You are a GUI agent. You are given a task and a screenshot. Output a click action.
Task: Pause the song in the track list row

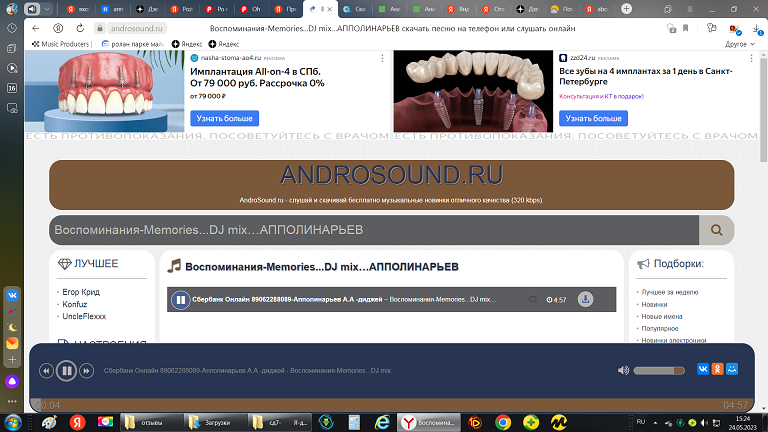click(x=180, y=299)
